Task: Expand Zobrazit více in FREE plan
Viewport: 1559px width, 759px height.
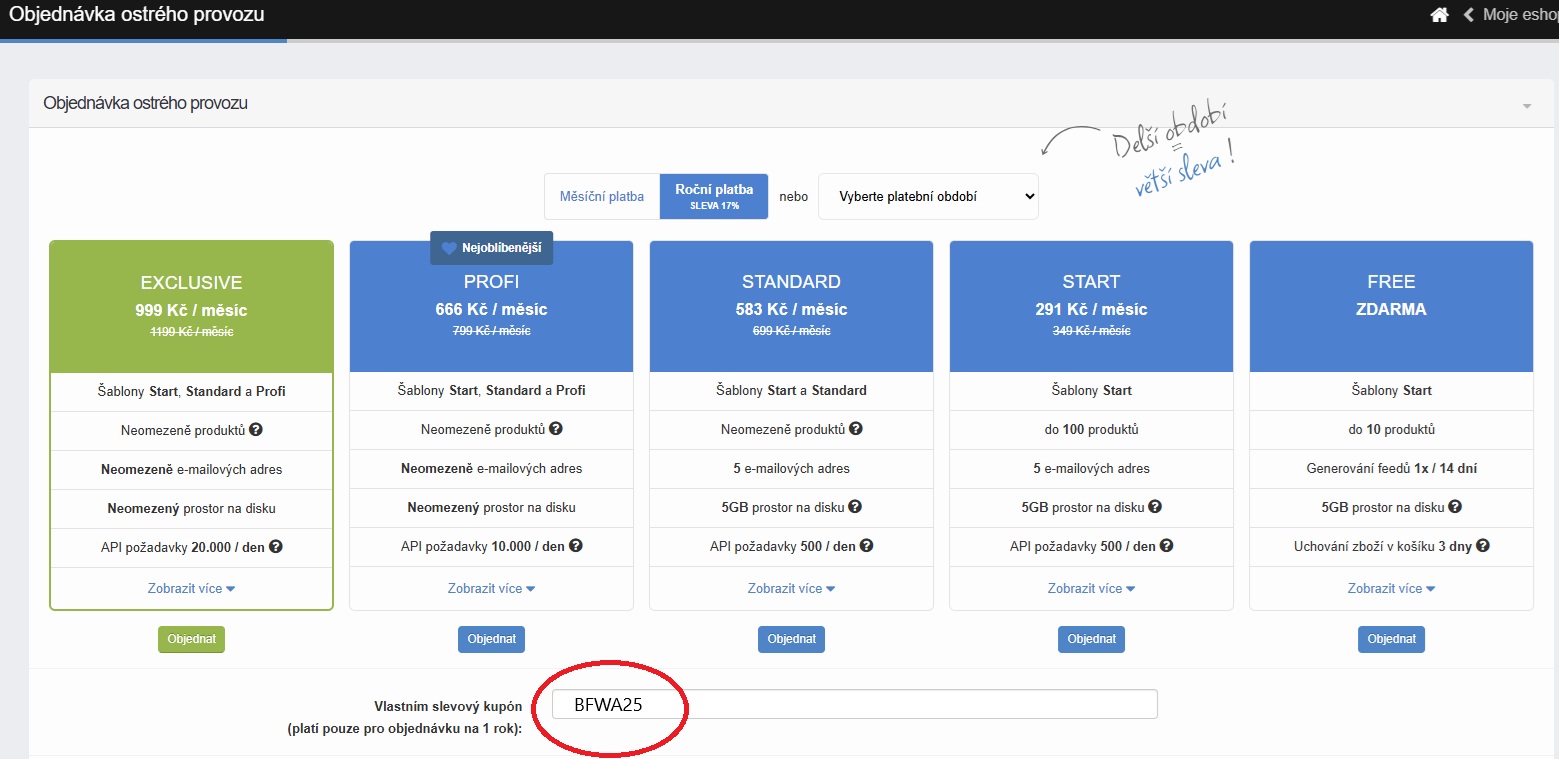Action: [1391, 589]
